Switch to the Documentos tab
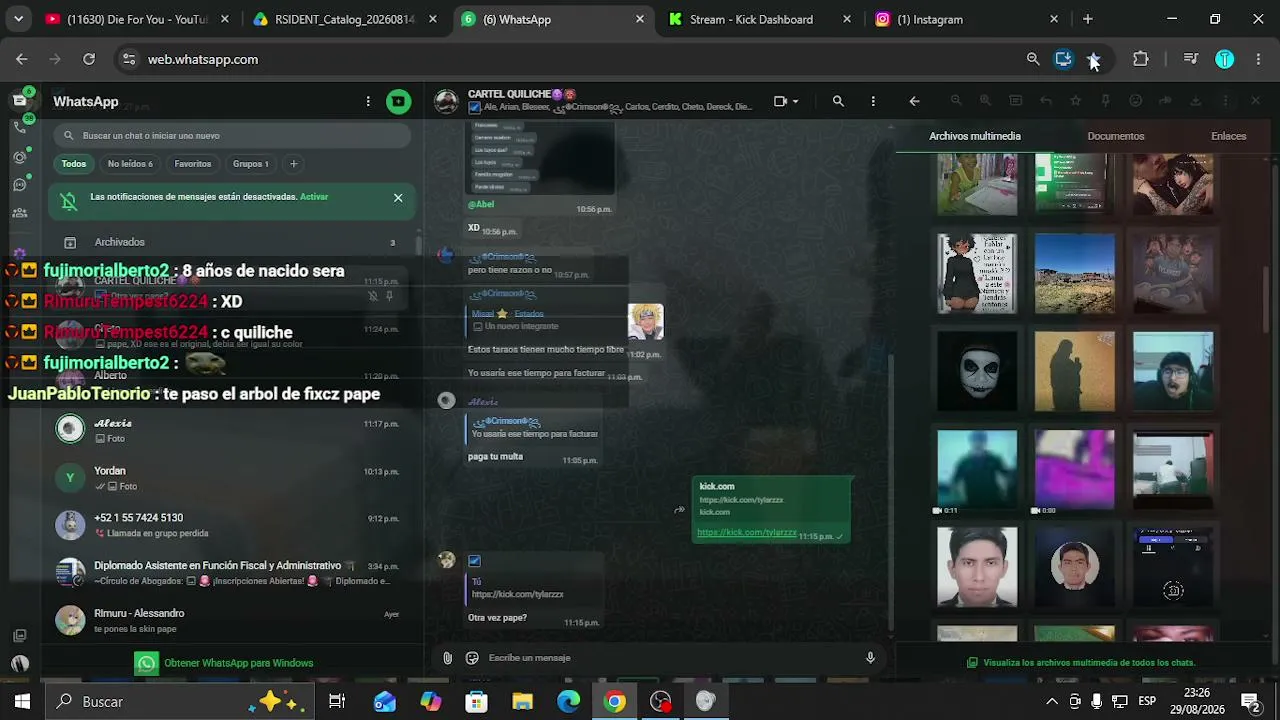 [x=1116, y=136]
